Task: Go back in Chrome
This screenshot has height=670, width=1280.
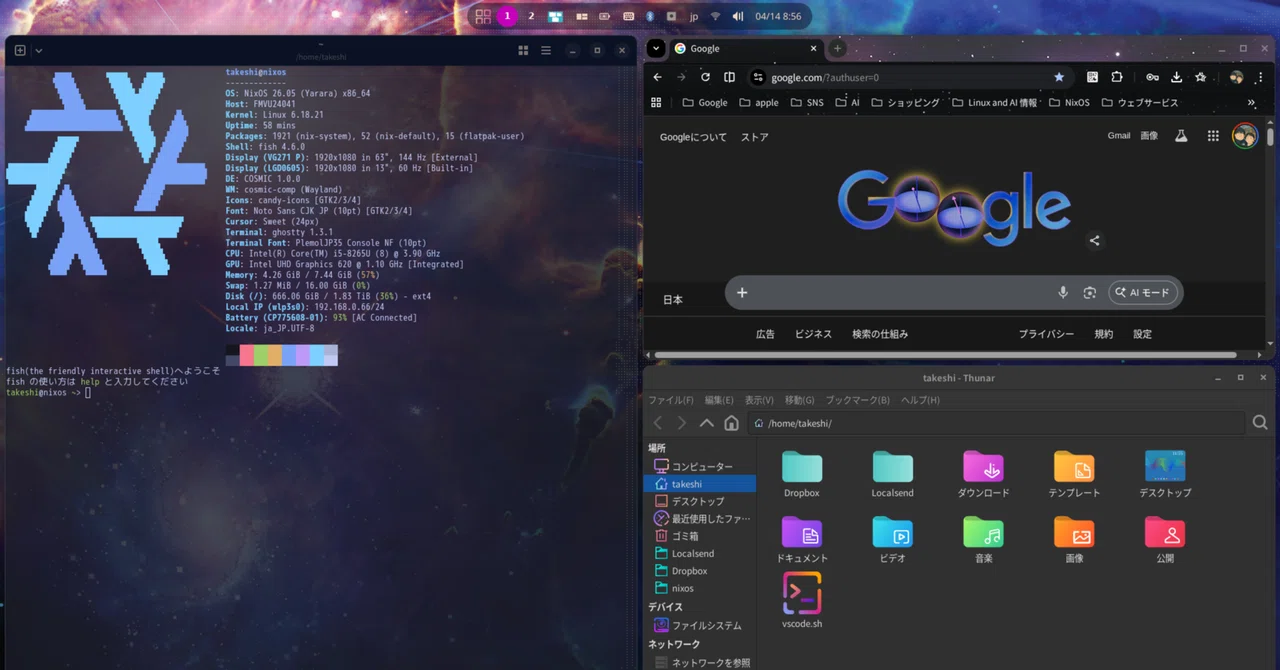Action: [658, 77]
